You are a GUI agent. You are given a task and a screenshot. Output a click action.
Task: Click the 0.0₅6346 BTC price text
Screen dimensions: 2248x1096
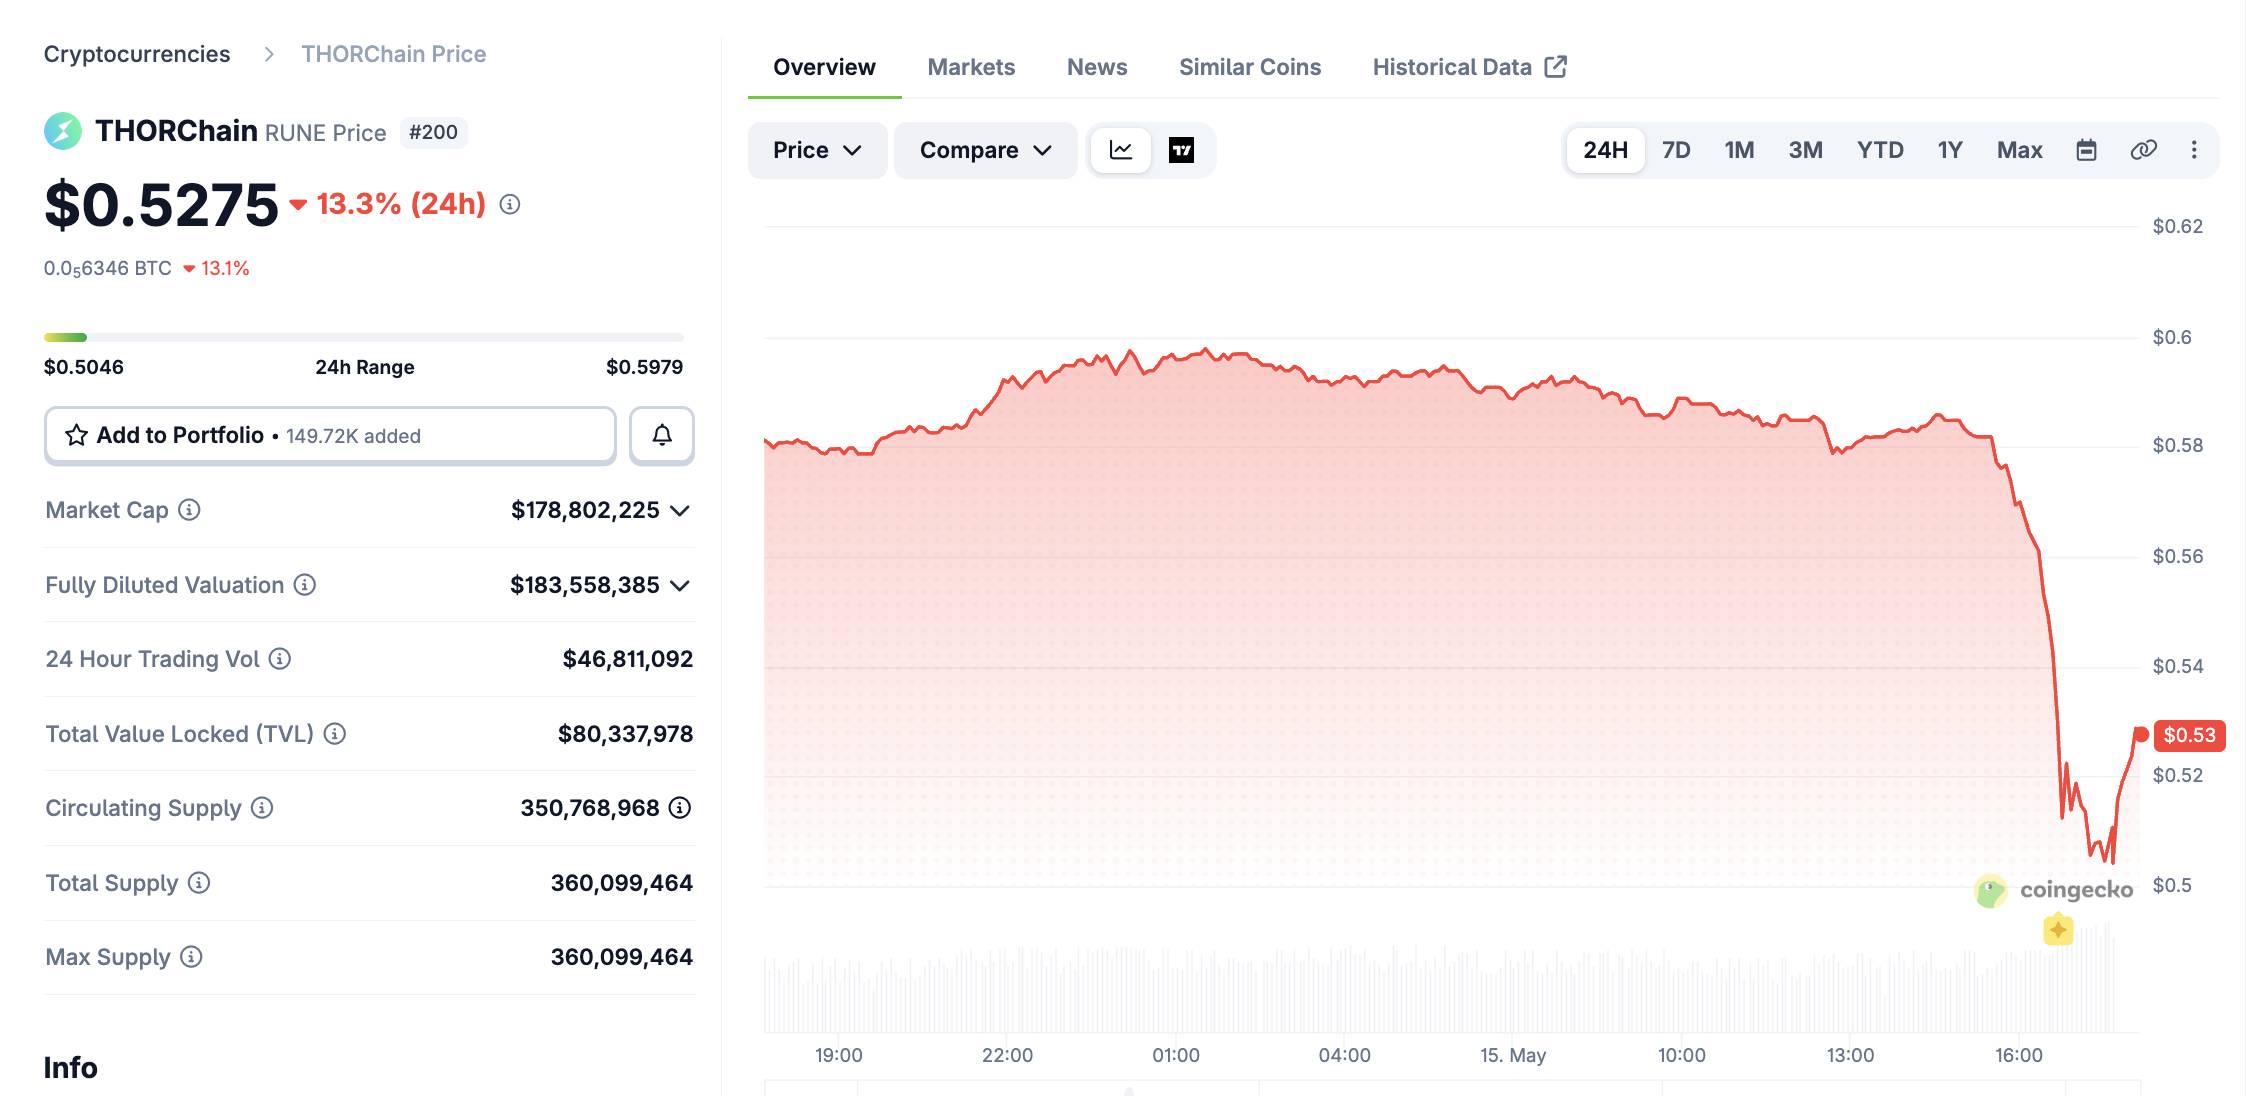click(108, 268)
